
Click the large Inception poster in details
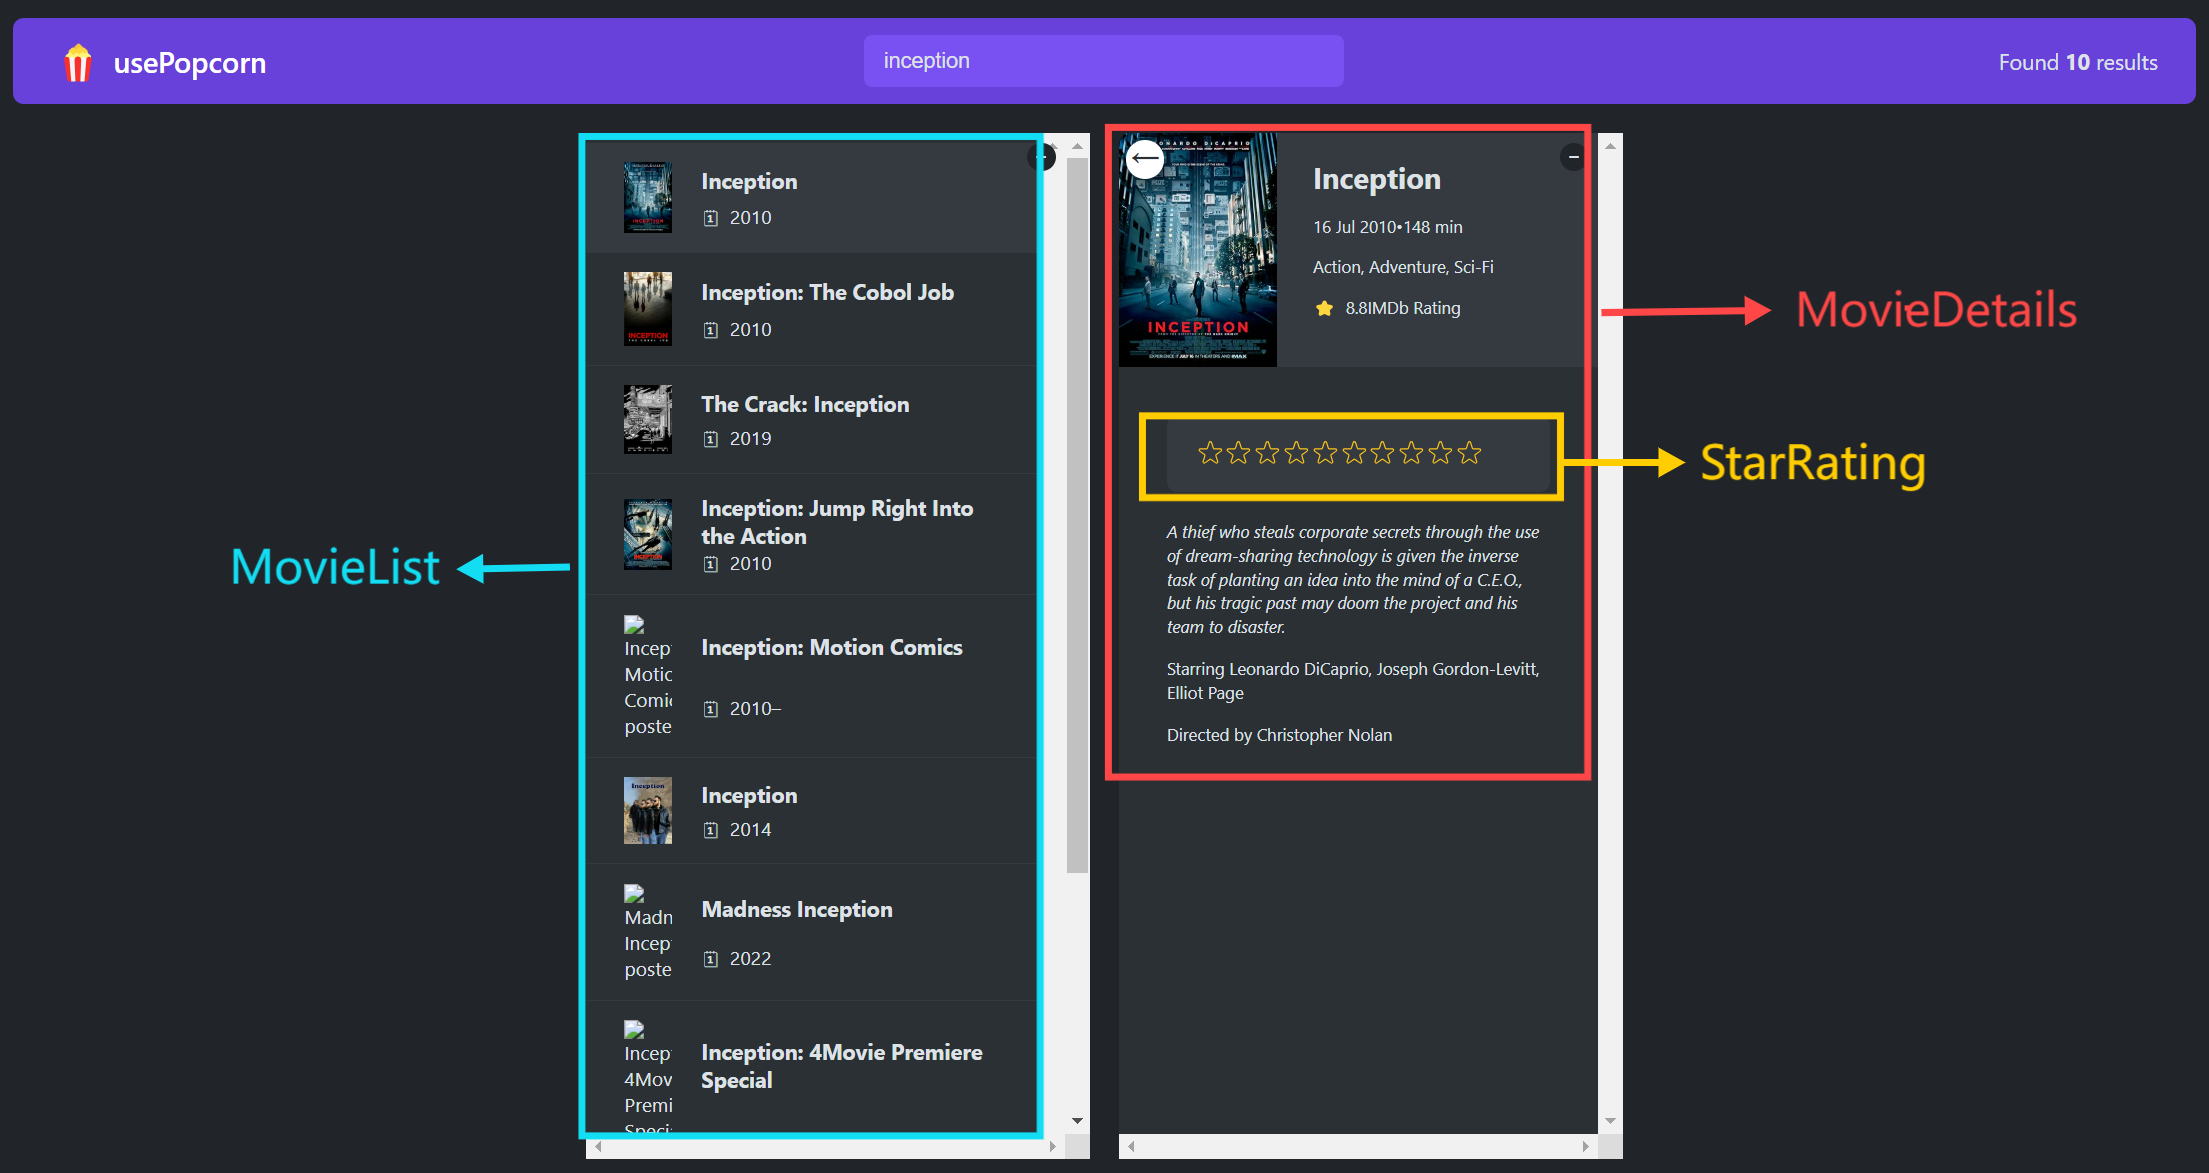[1198, 250]
